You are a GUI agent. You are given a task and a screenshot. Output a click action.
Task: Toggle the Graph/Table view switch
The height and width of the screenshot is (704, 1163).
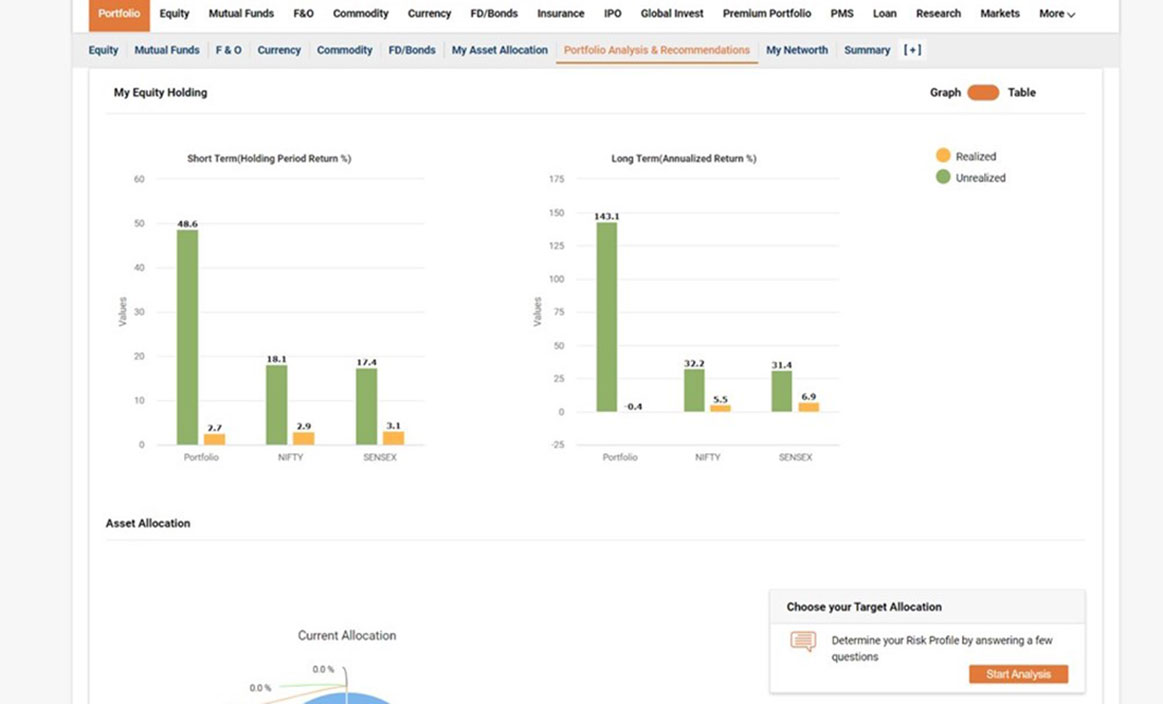(984, 93)
